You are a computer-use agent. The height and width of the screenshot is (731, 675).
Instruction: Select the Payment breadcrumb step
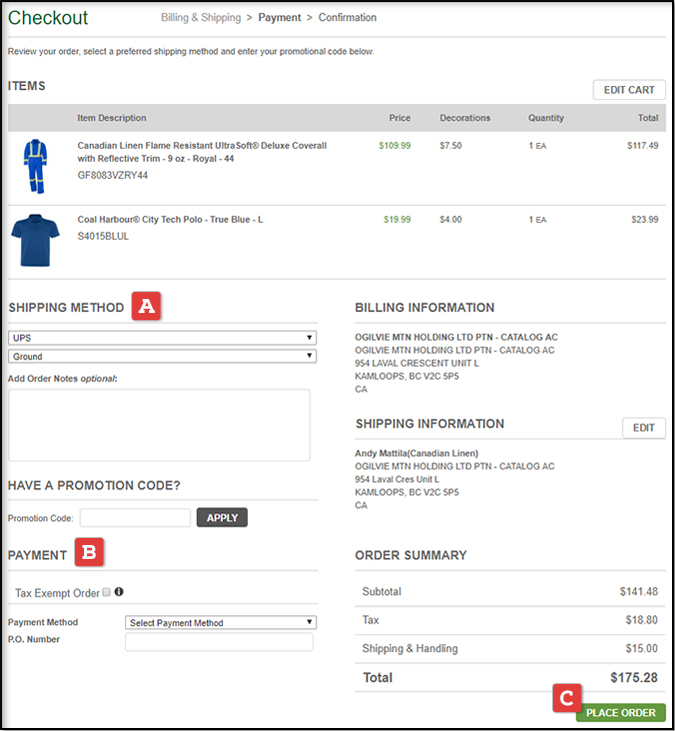(x=280, y=18)
